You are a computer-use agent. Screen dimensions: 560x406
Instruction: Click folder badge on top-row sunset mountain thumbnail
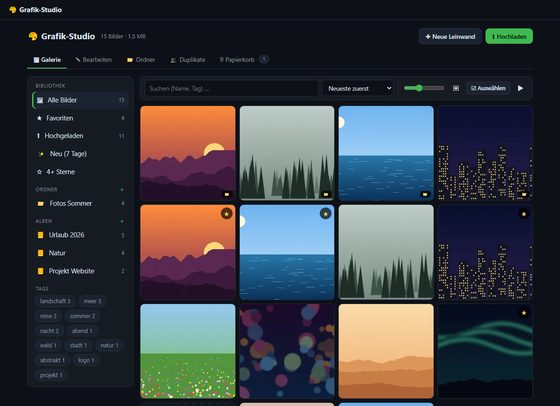click(x=227, y=194)
